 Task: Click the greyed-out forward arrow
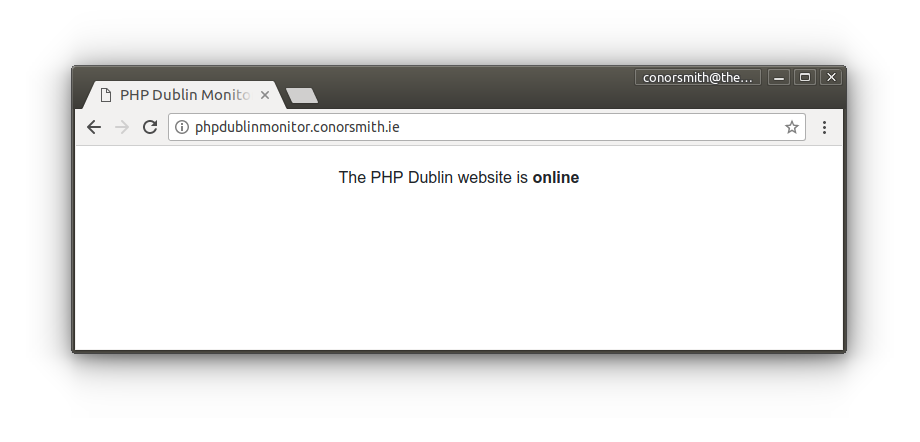pos(122,127)
